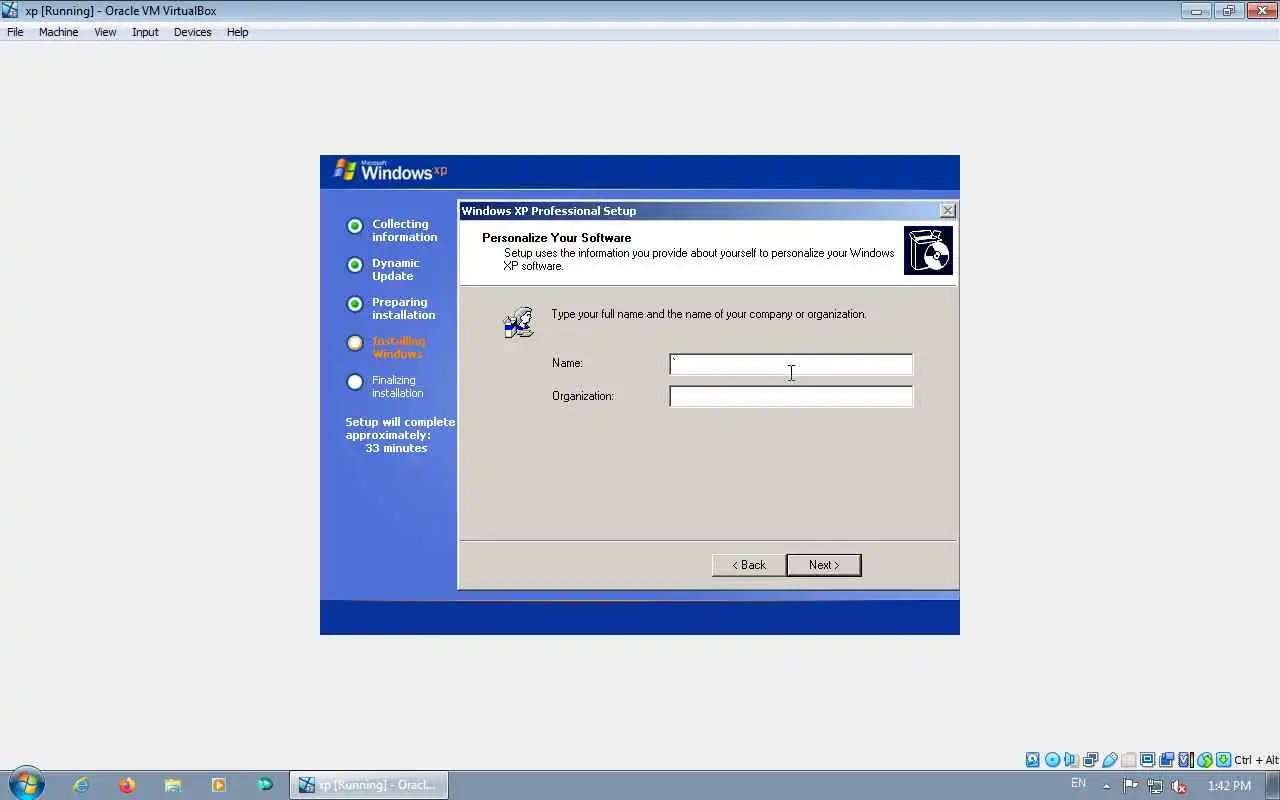Open the media player taskbar icon
1280x800 pixels.
tap(219, 785)
